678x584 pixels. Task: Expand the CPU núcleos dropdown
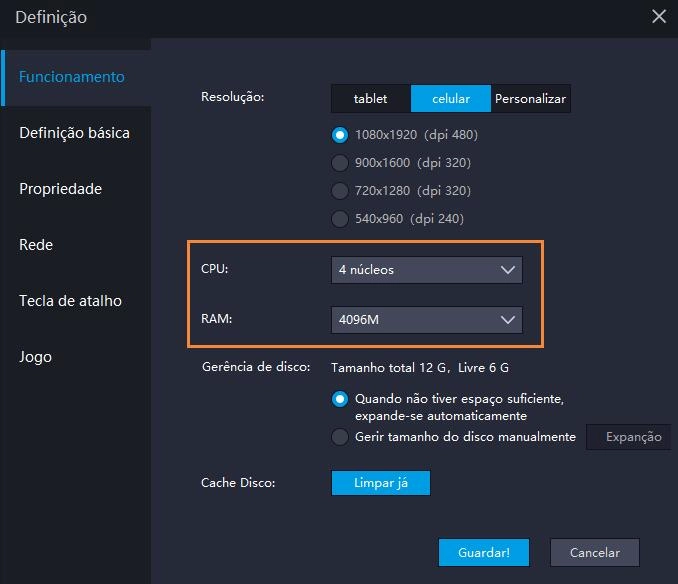click(427, 269)
